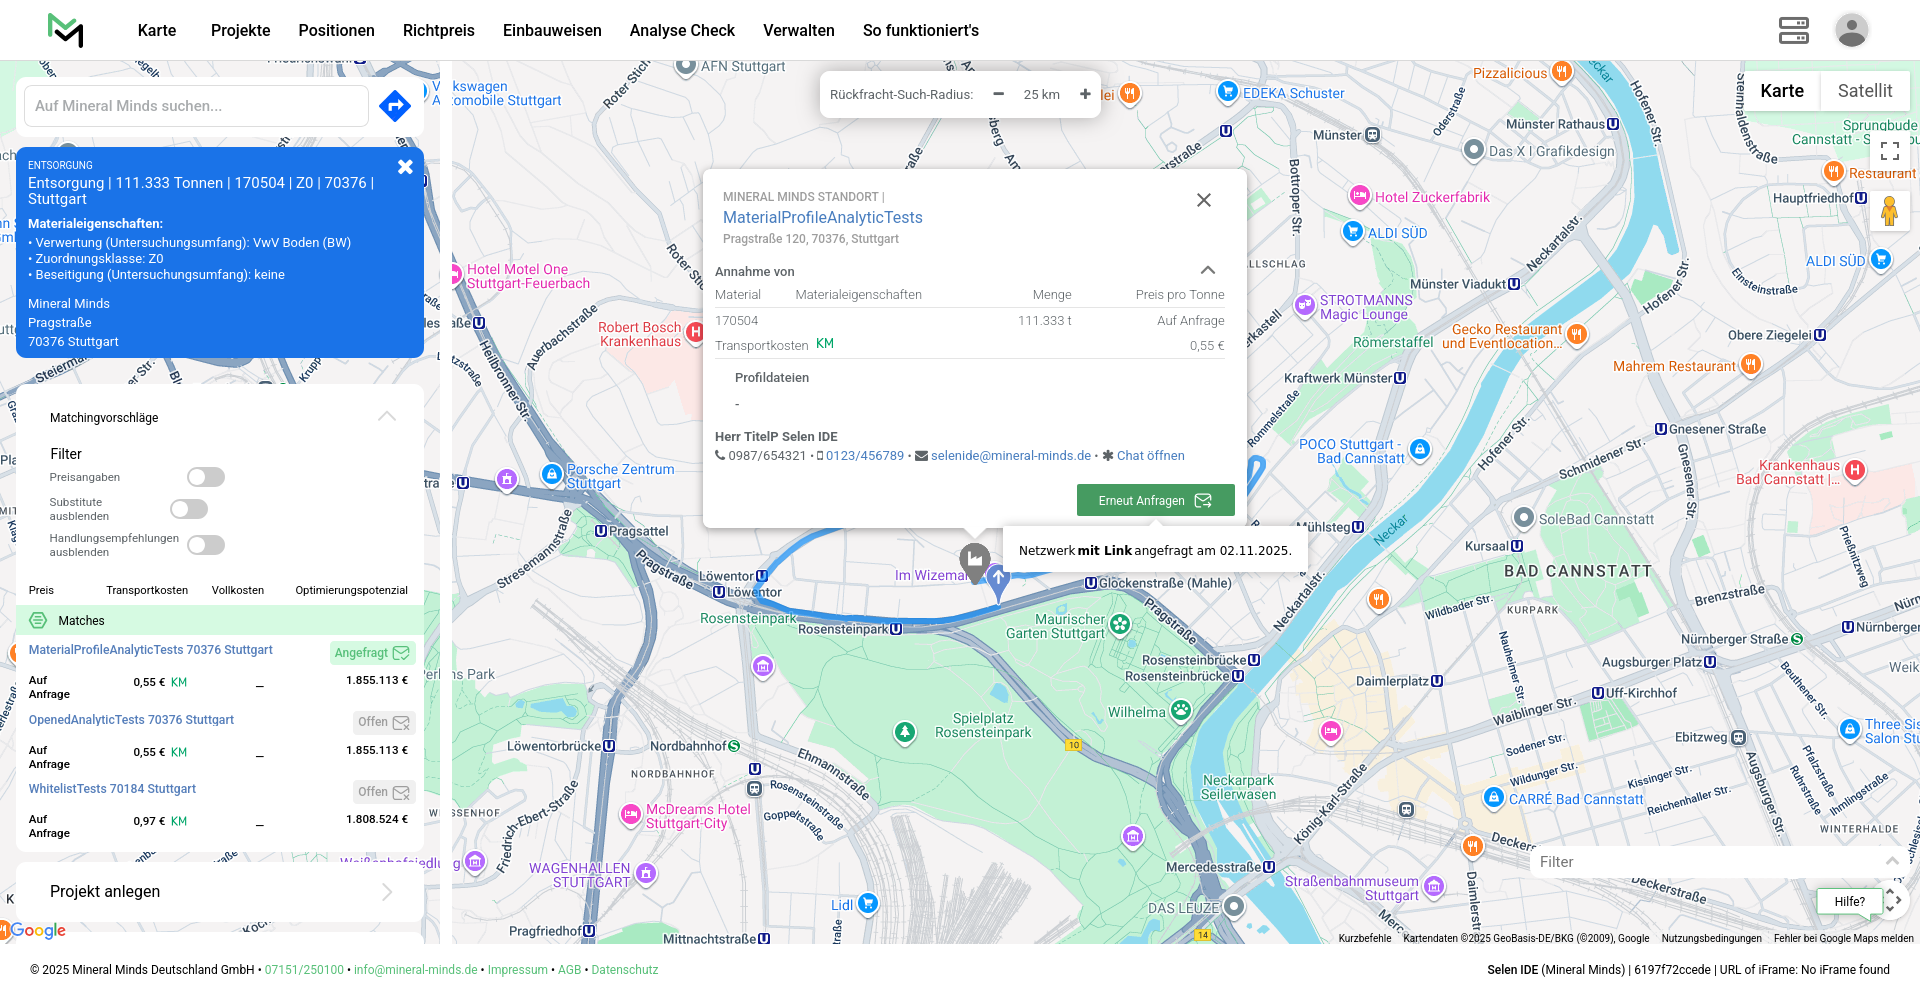Screen dimensions: 1920x994
Task: Decrease the Rückfracht search radius
Action: tap(998, 94)
